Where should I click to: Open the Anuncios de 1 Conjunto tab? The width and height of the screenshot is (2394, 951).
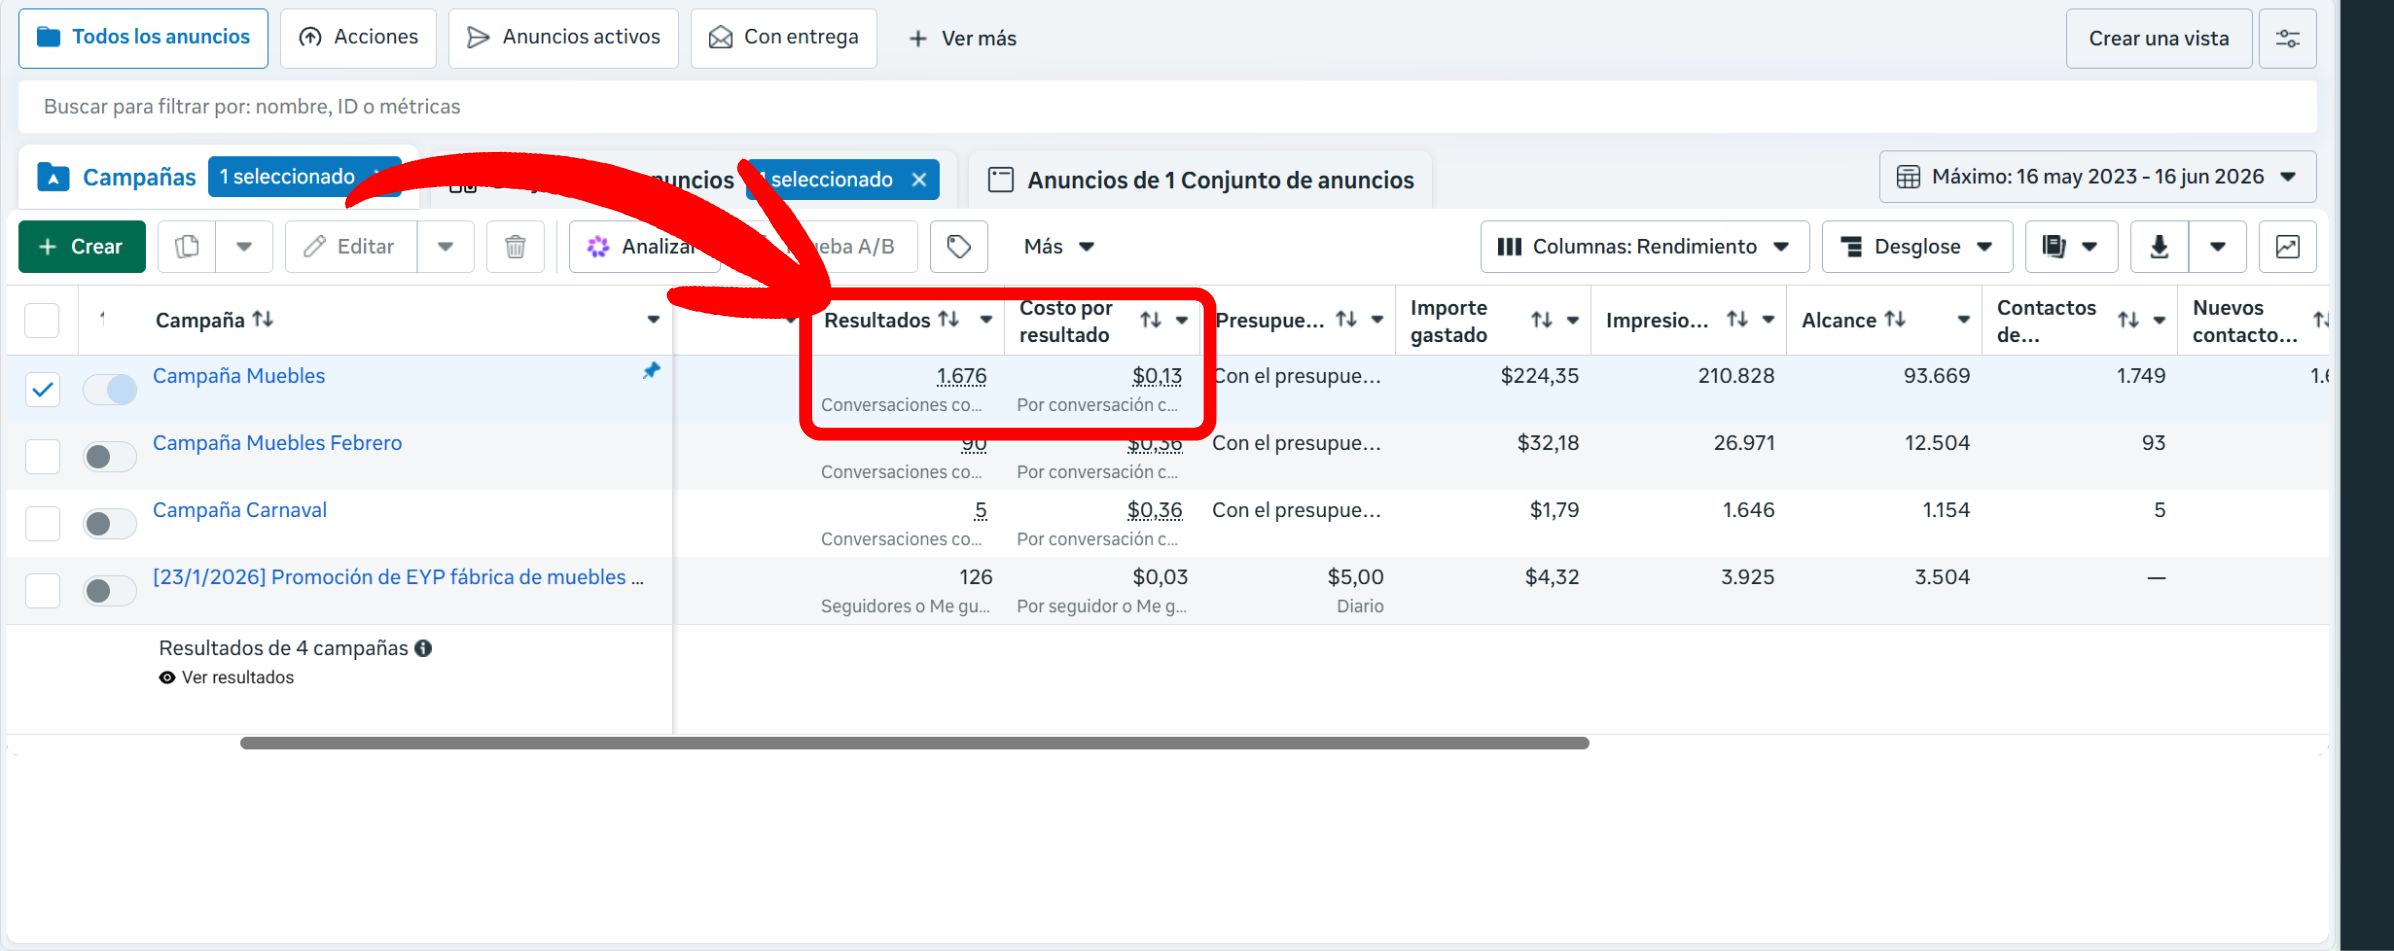pos(1201,180)
